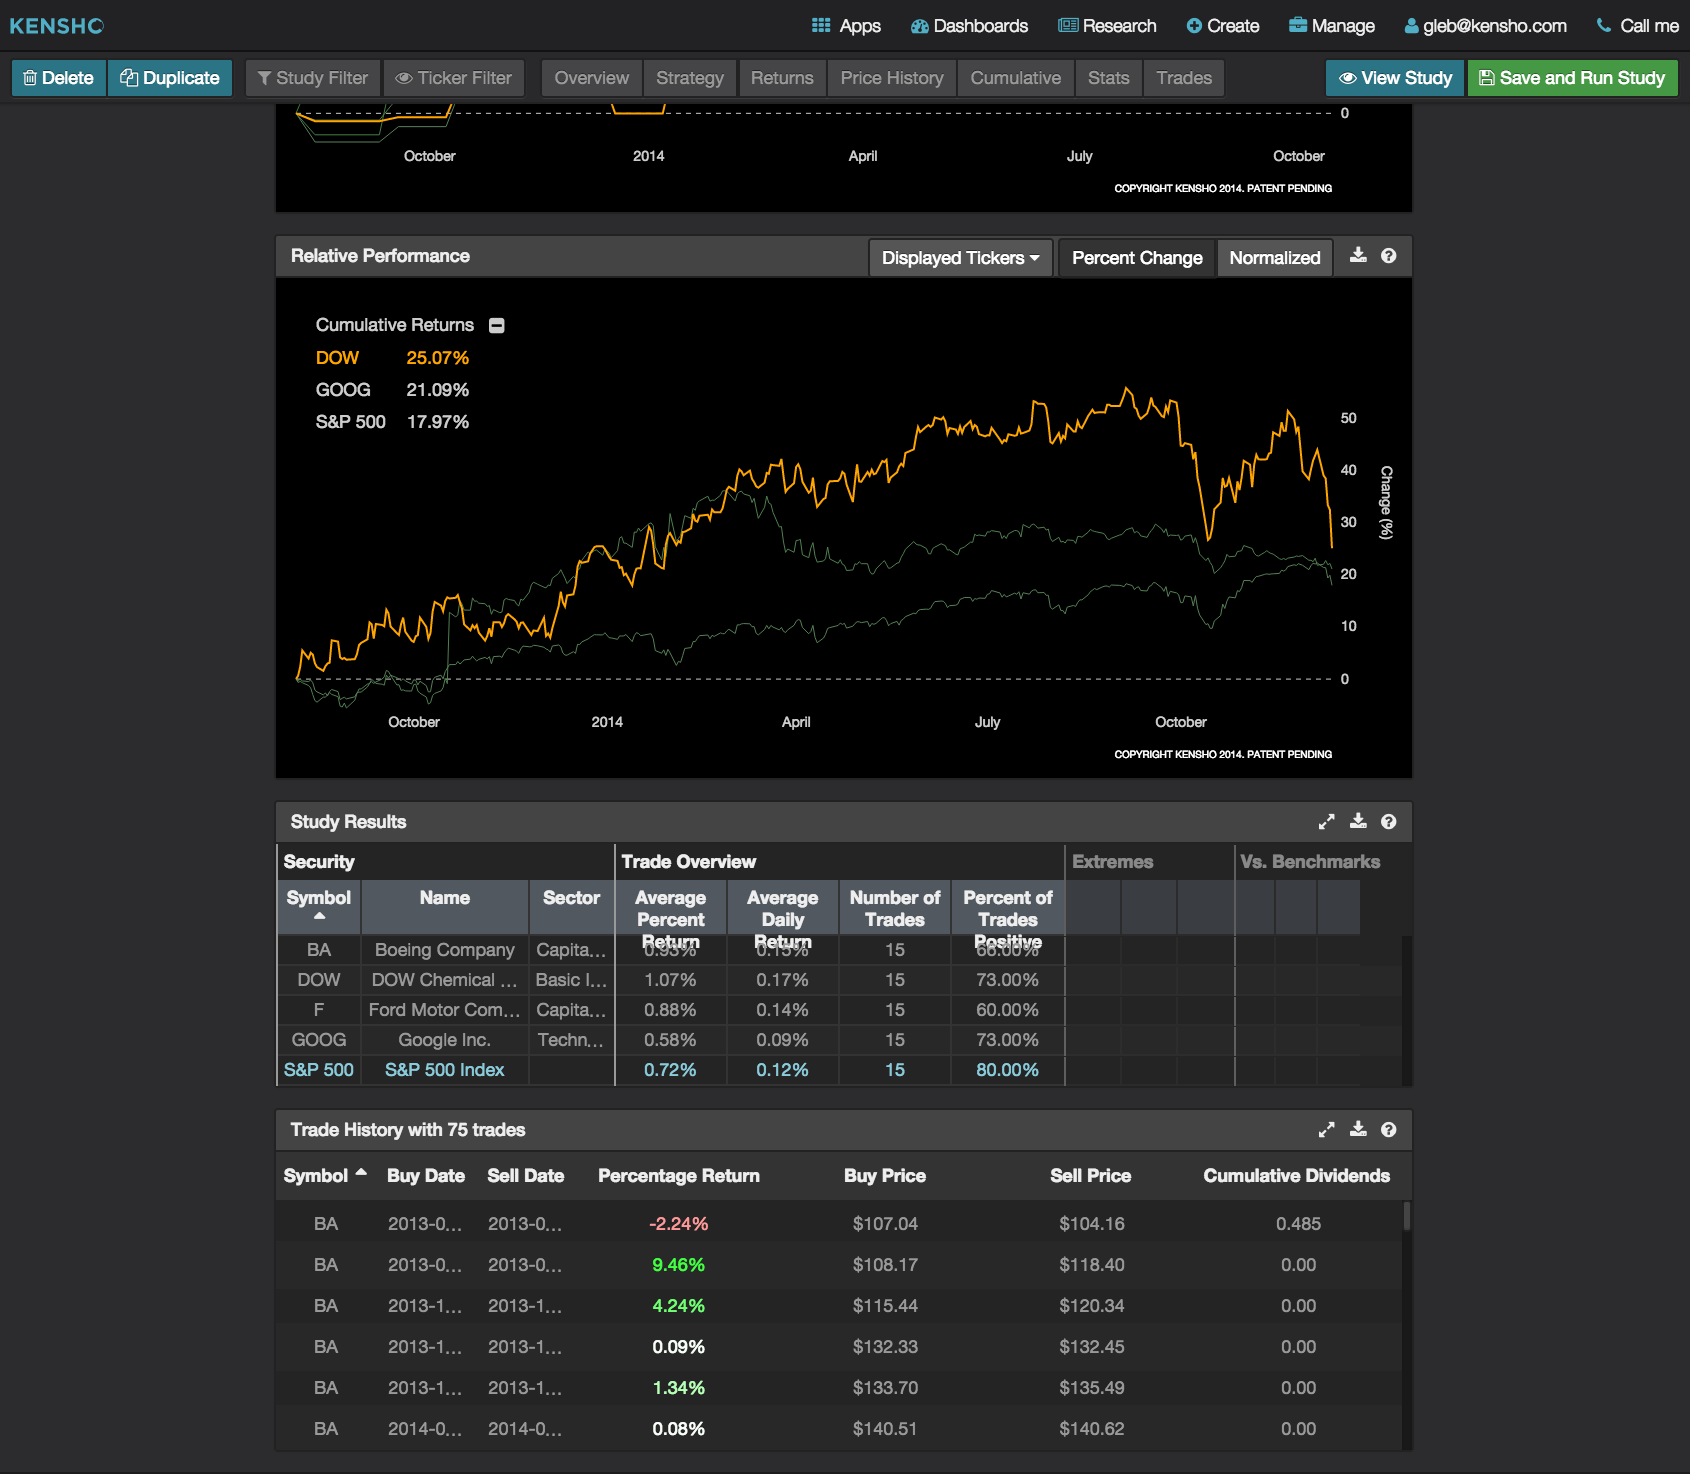This screenshot has height=1474, width=1690.
Task: Switch to the Returns tab
Action: coord(782,78)
